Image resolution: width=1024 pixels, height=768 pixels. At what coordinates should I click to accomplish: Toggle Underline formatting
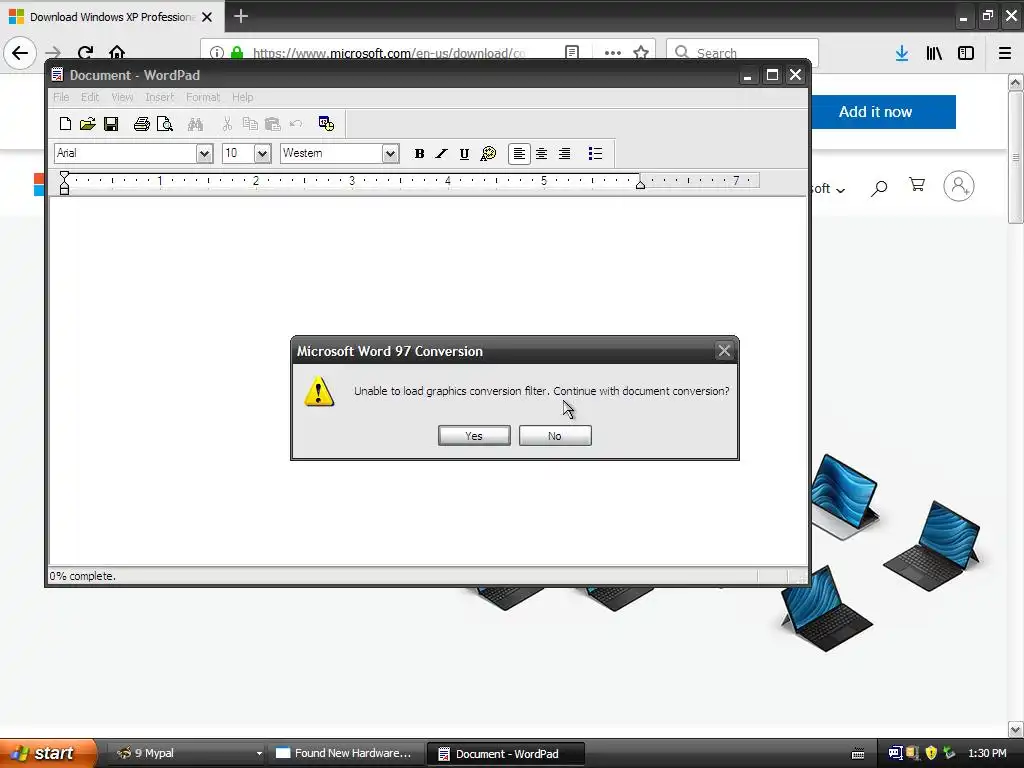pyautogui.click(x=464, y=153)
